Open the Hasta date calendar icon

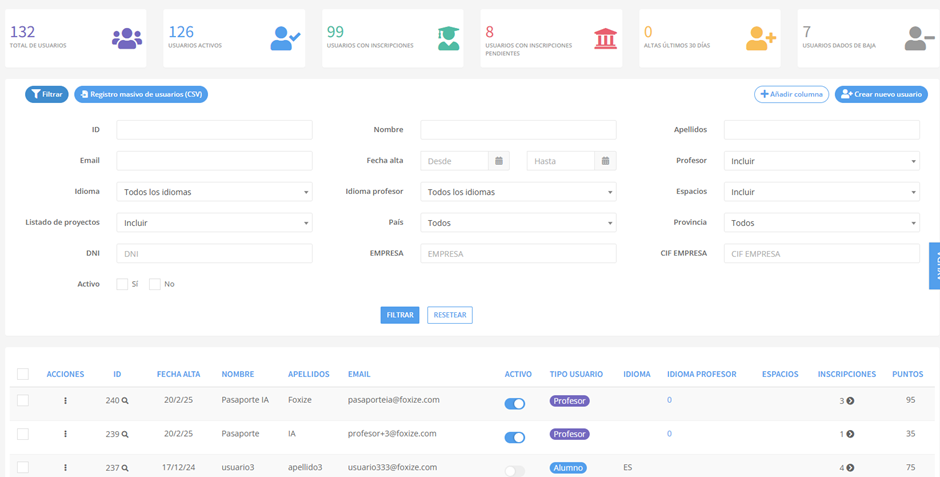(x=605, y=161)
